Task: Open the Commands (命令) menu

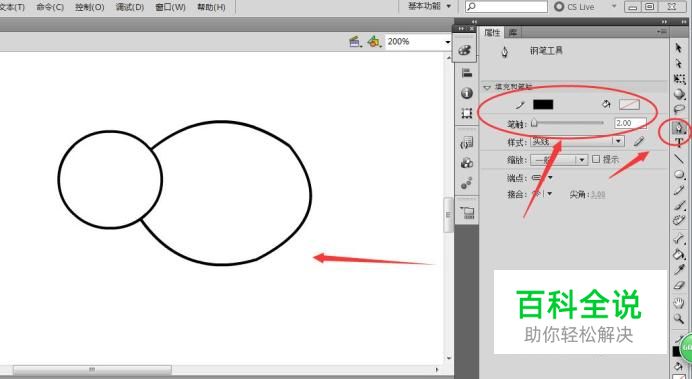Action: coord(50,7)
